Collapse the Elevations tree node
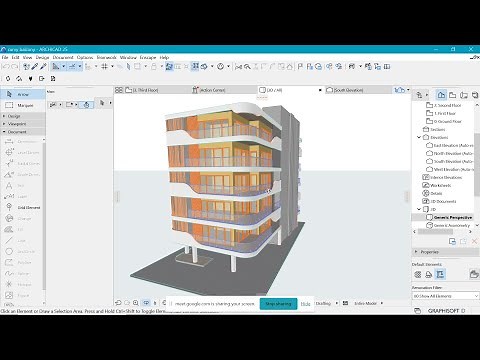 coord(419,137)
